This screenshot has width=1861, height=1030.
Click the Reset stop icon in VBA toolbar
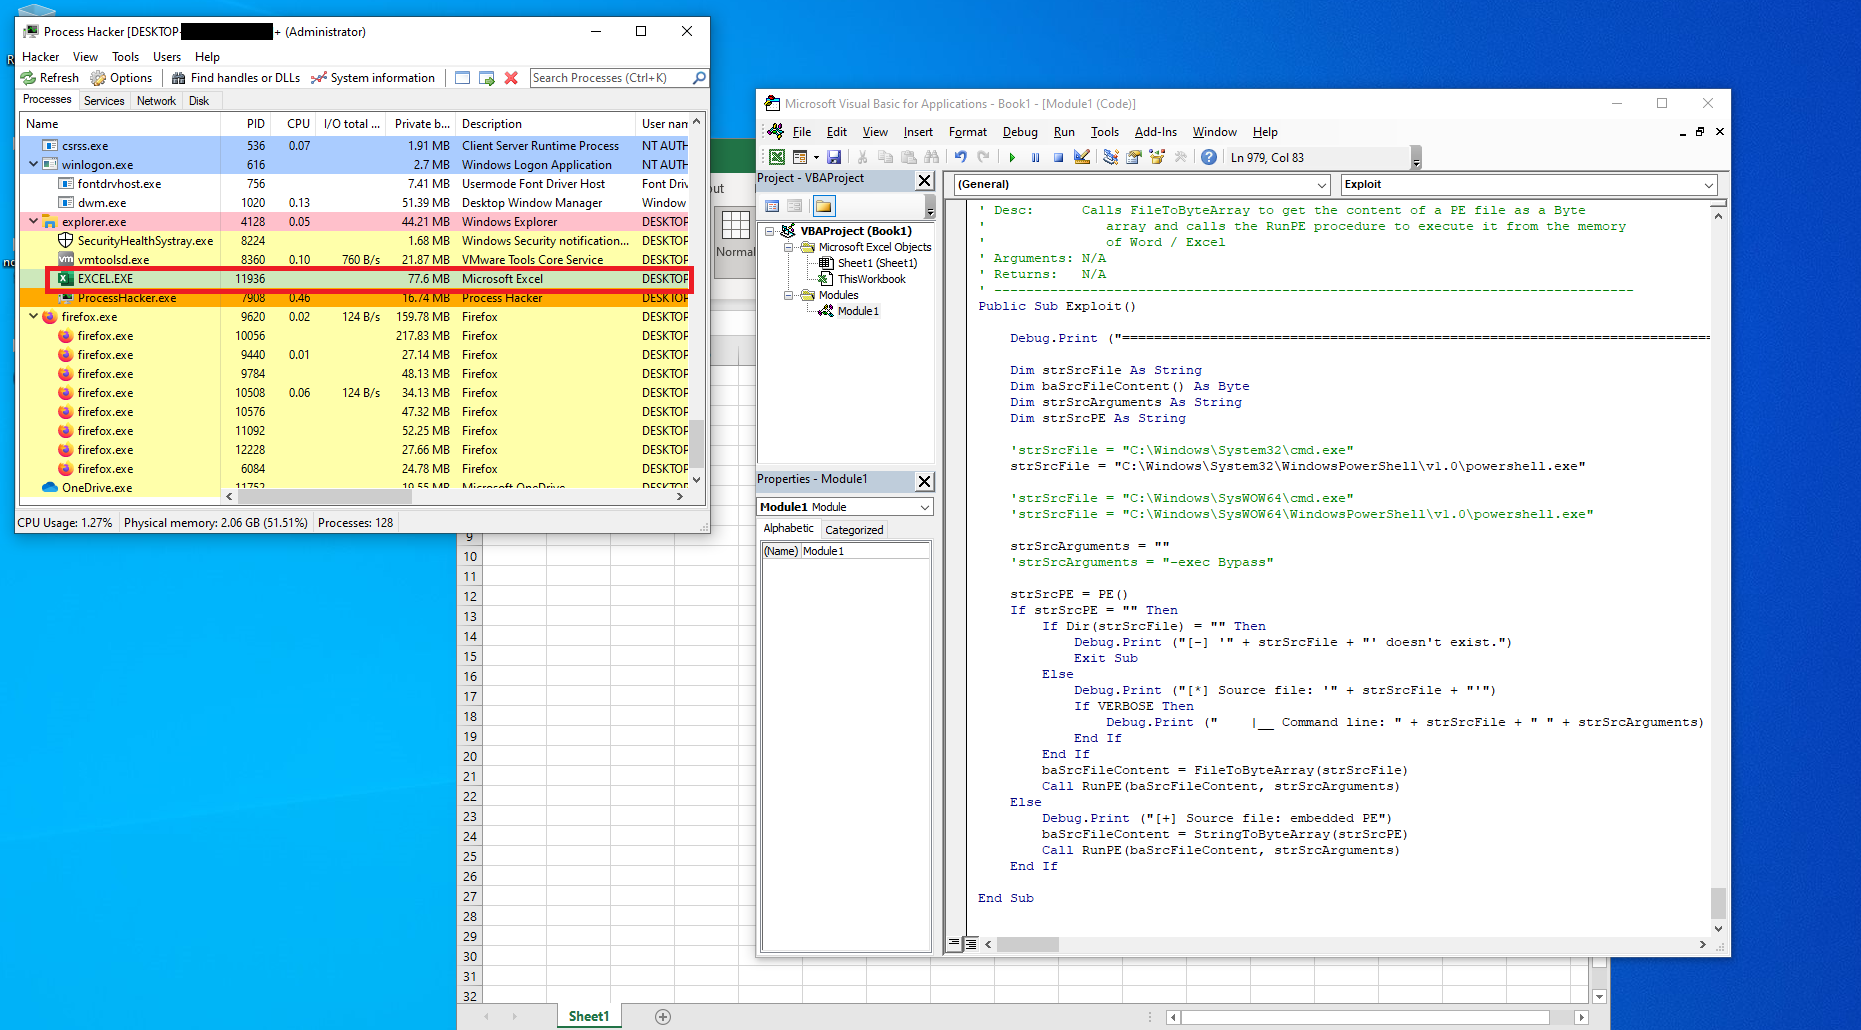[x=1058, y=157]
